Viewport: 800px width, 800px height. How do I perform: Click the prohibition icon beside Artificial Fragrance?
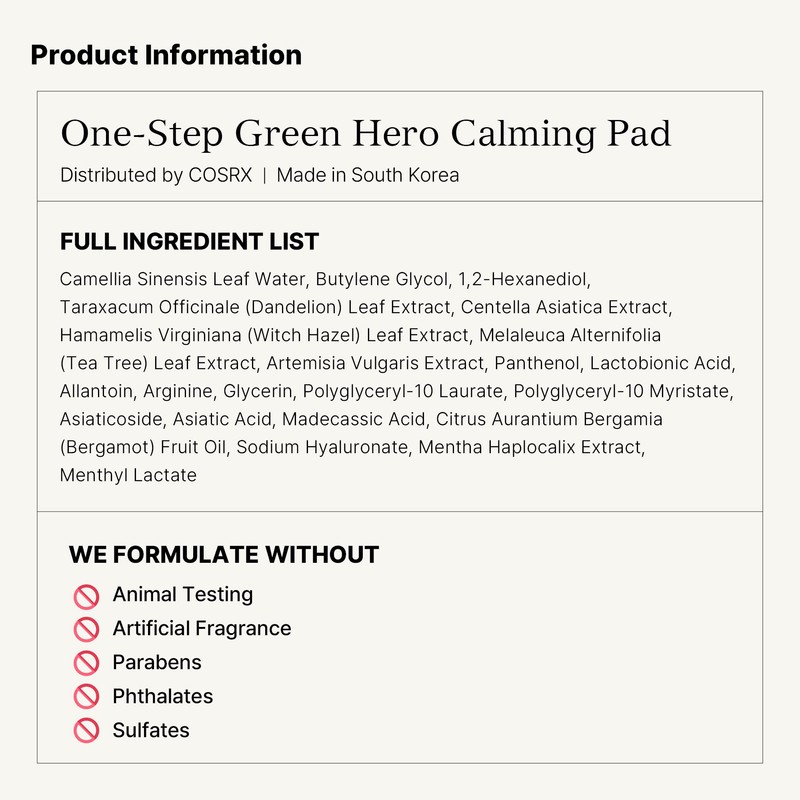(x=87, y=629)
